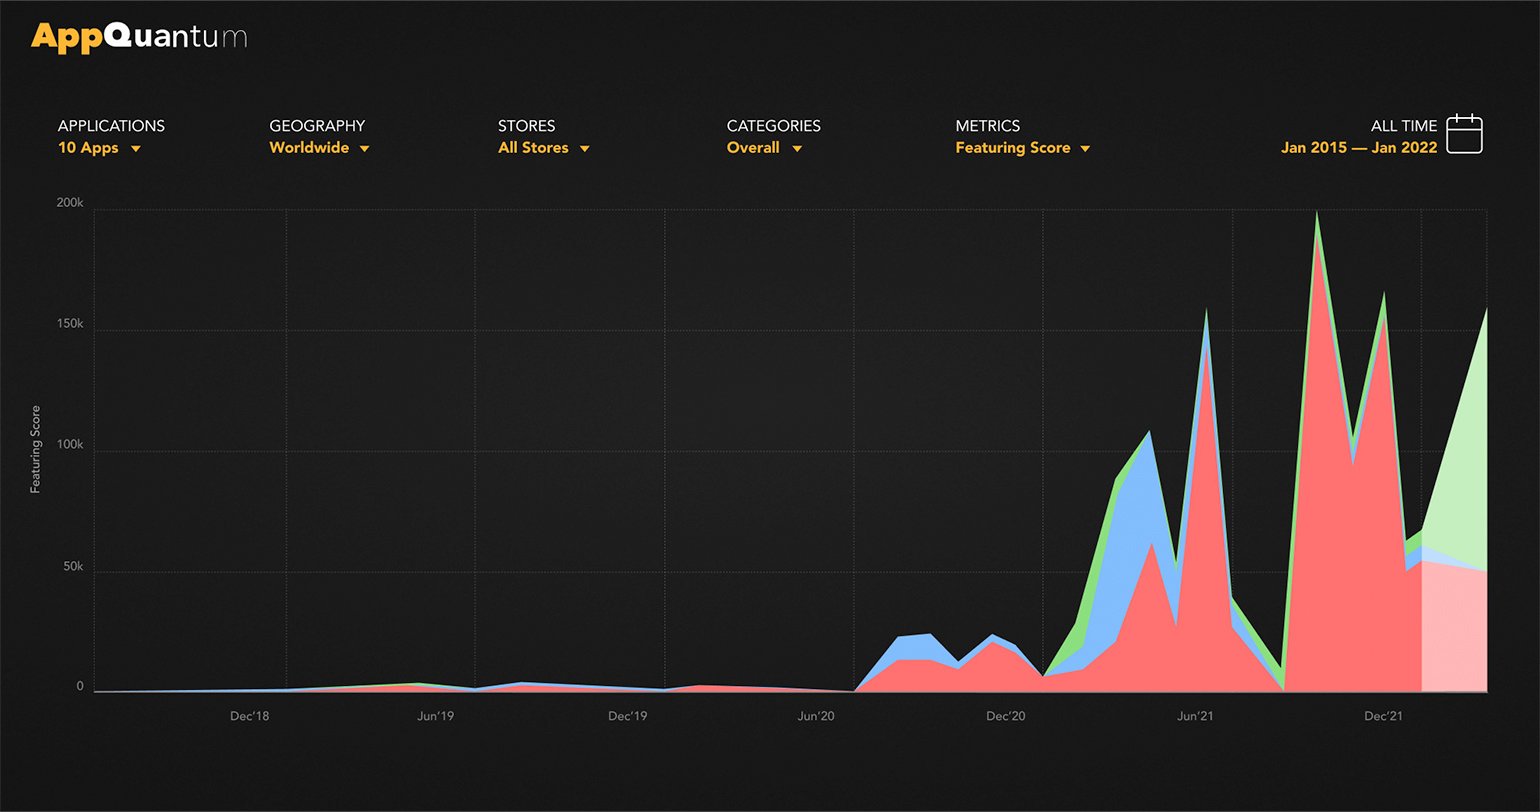The height and width of the screenshot is (812, 1540).
Task: Click the arrow beside Worldwide
Action: click(365, 149)
